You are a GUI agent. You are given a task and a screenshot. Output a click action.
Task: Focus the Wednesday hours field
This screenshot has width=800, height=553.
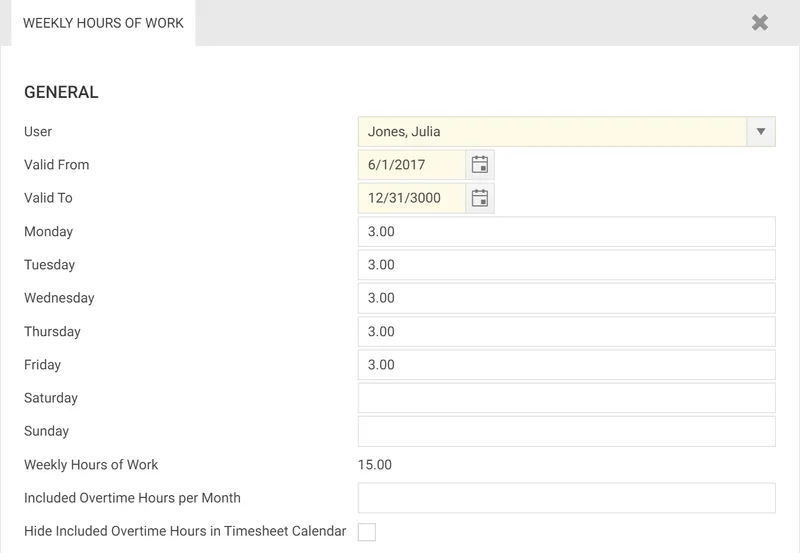pos(566,298)
